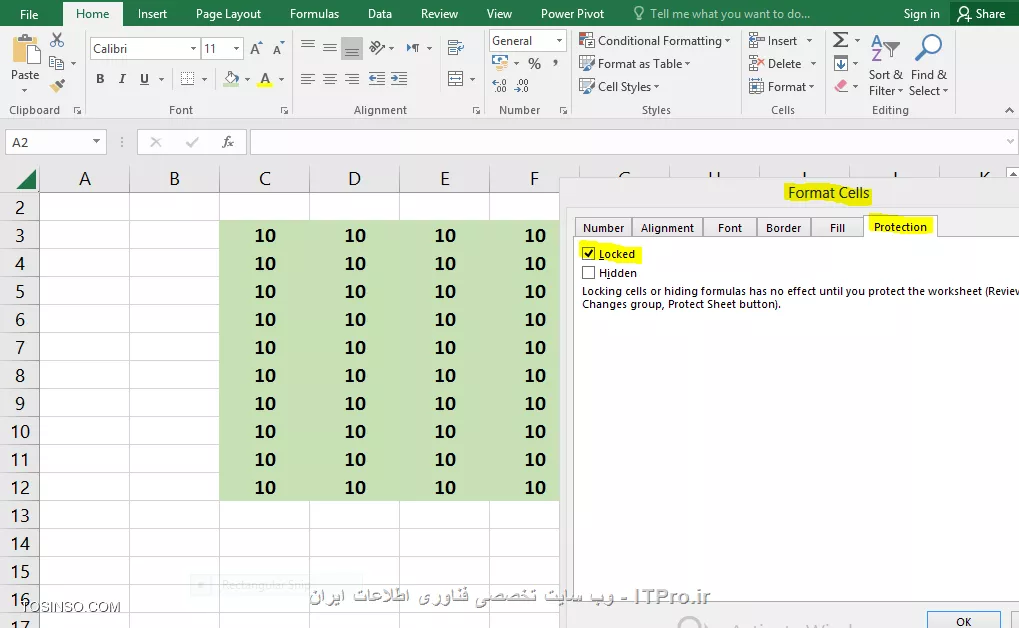This screenshot has height=628, width=1019.
Task: Toggle Italic formatting
Action: coord(122,79)
